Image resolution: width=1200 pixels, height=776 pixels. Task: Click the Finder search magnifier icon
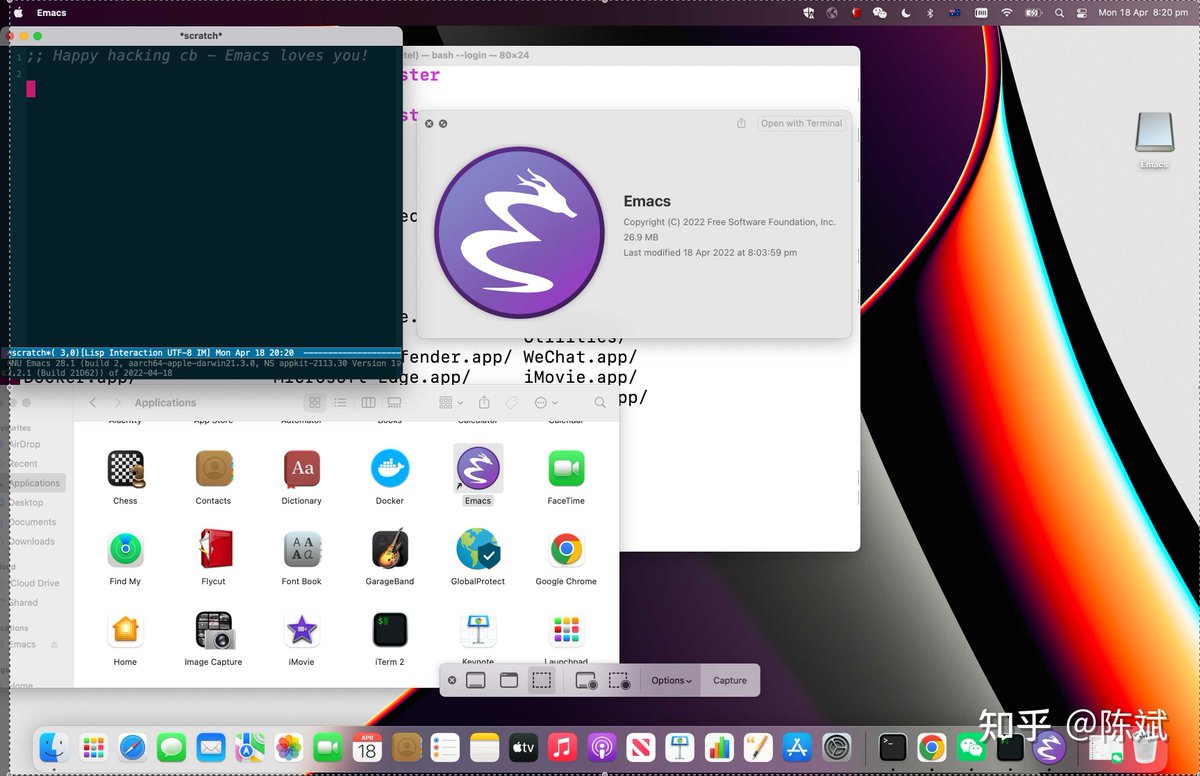tap(600, 402)
